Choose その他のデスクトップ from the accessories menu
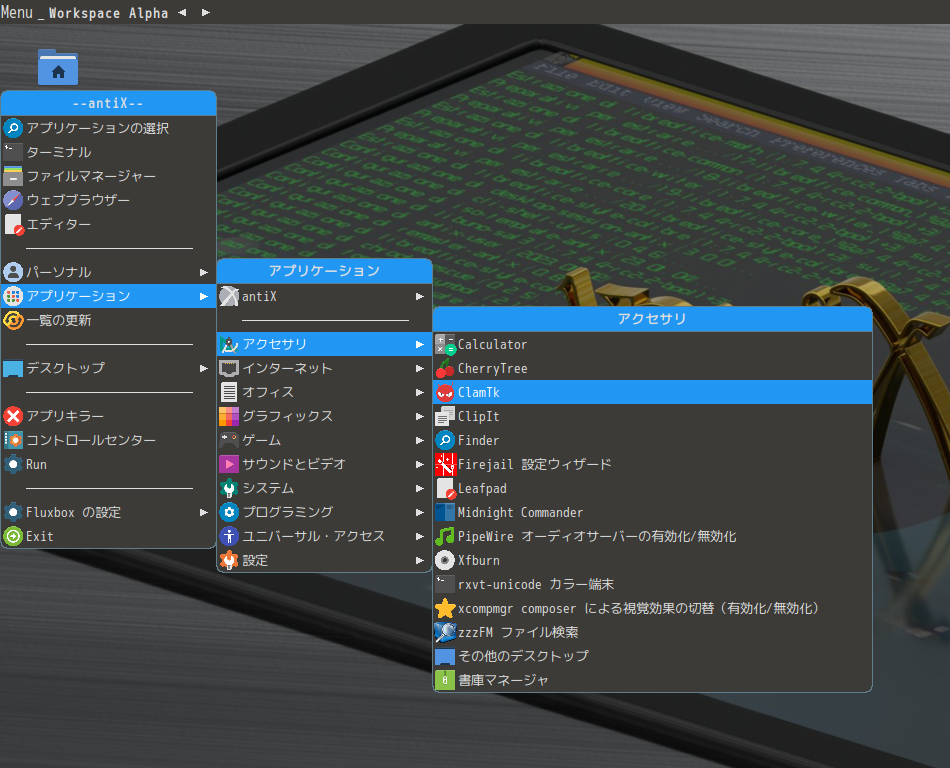 653,656
